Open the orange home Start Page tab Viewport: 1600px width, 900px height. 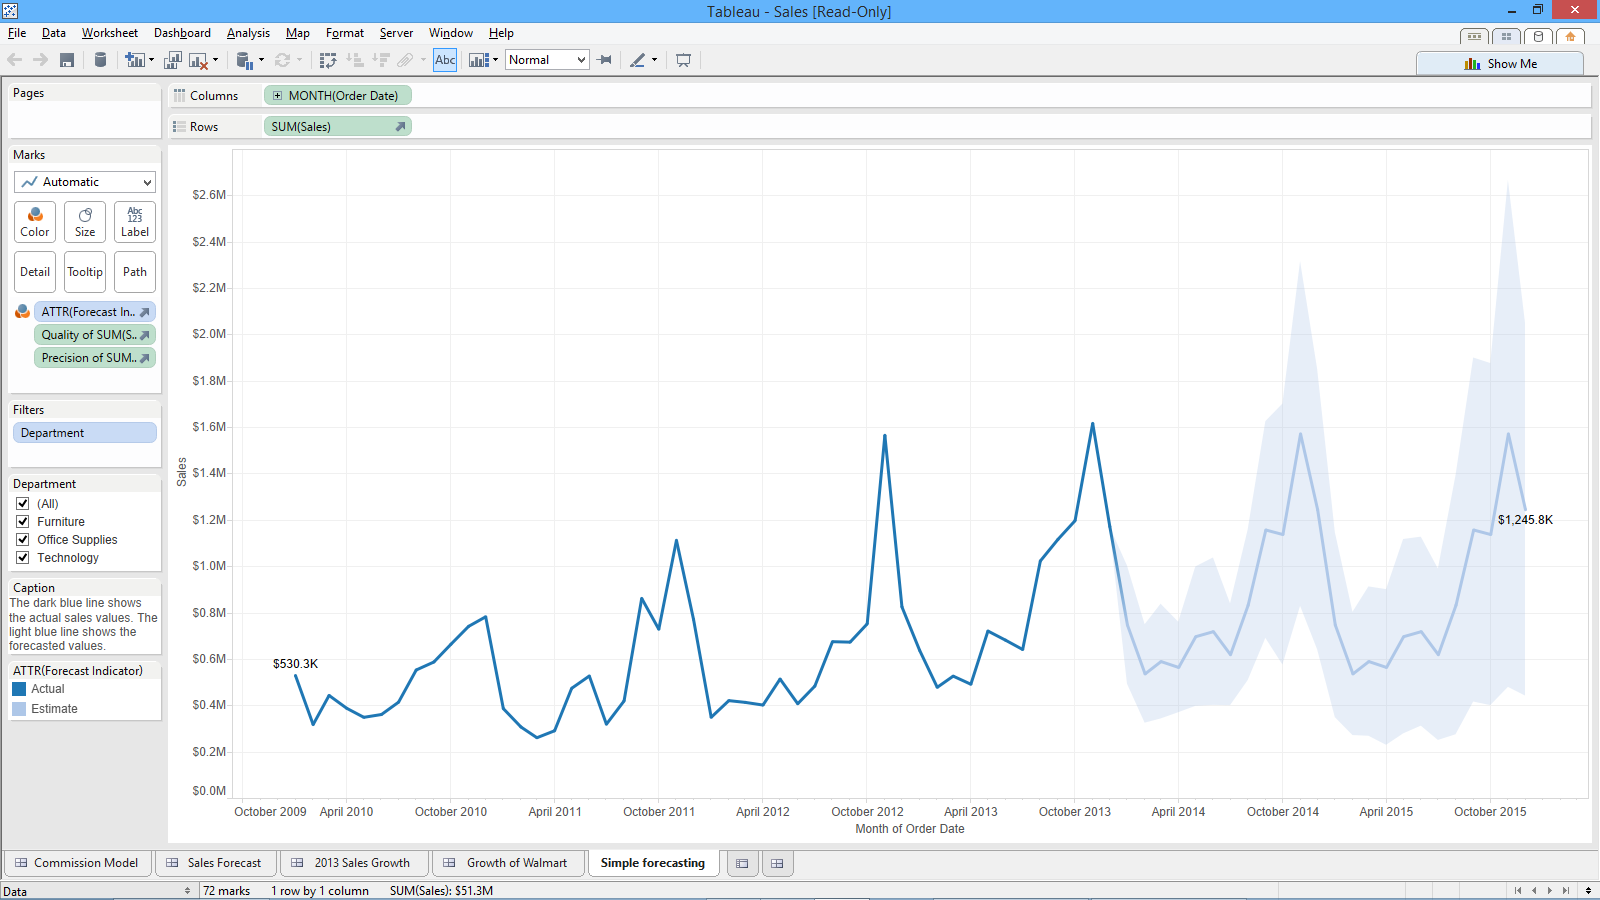[1570, 37]
